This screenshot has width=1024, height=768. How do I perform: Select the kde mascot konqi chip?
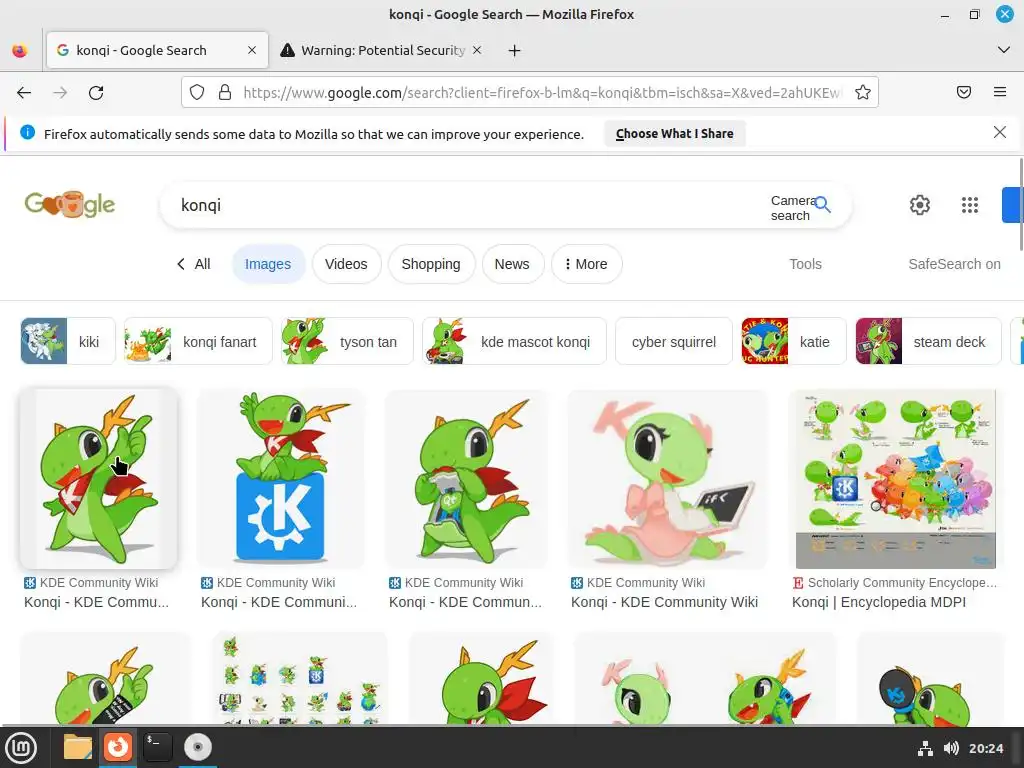click(x=514, y=341)
